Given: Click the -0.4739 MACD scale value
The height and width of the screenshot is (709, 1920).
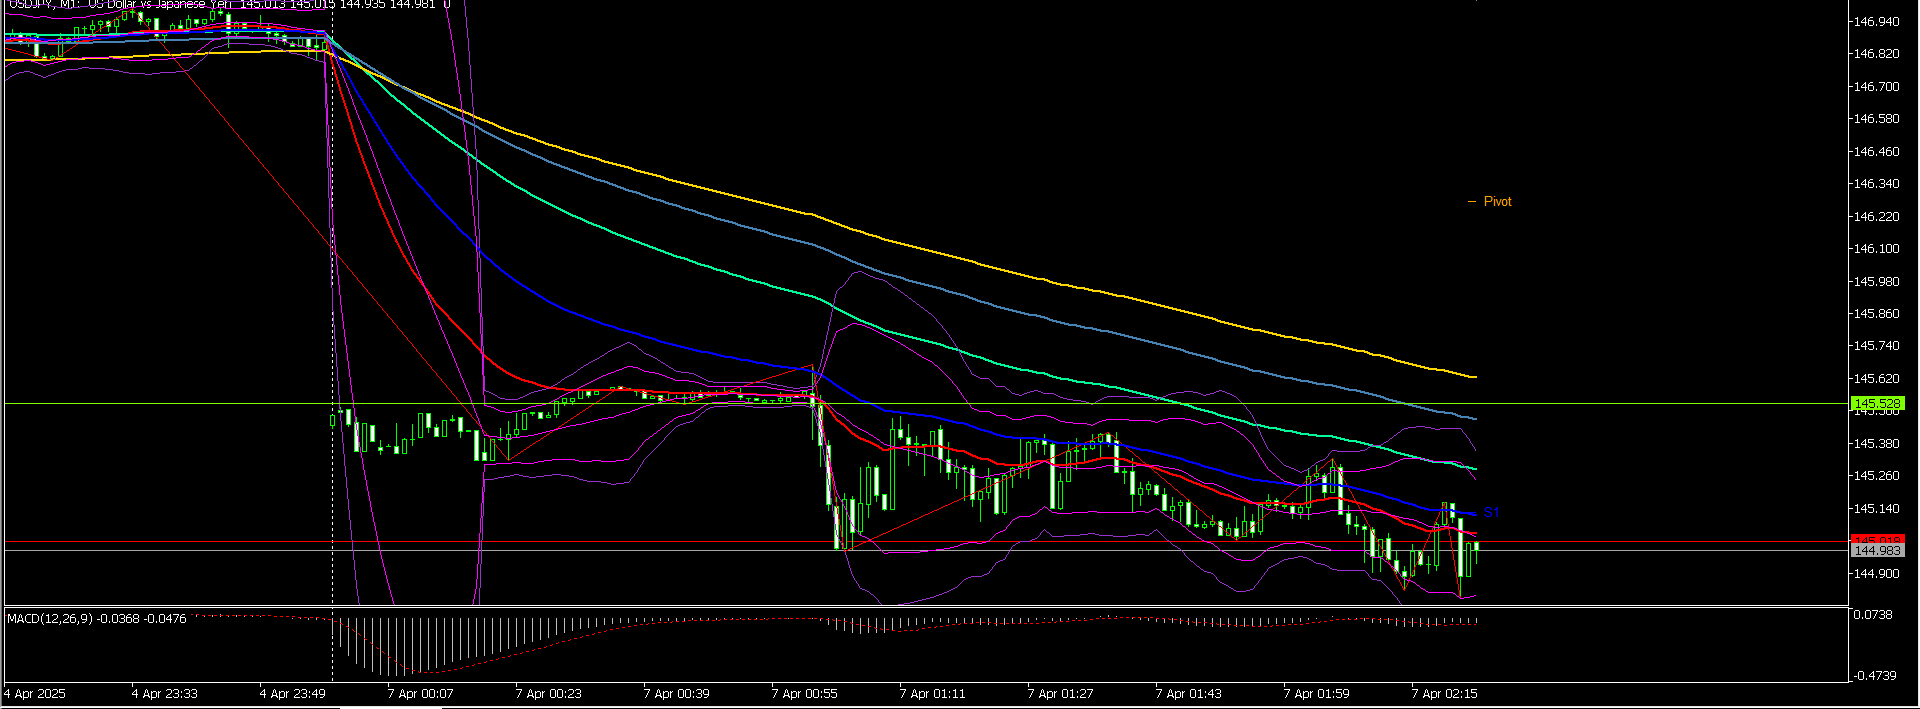Looking at the screenshot, I should 1874,676.
